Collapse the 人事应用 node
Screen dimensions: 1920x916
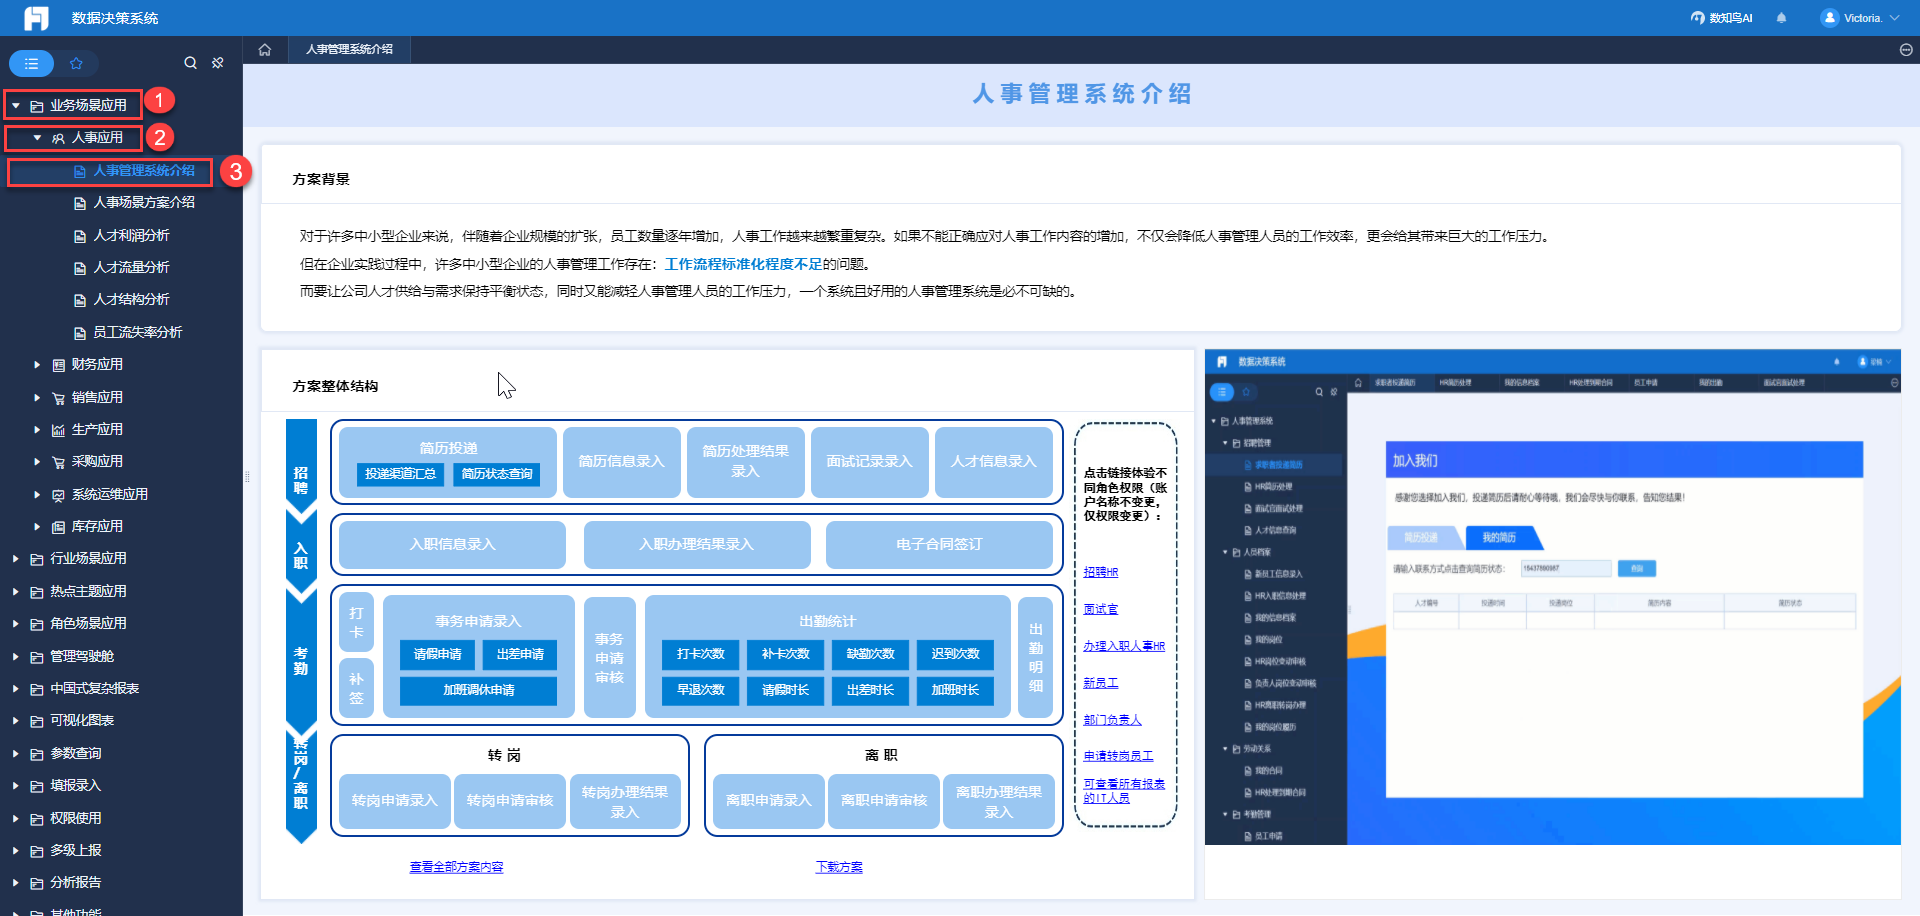coord(37,138)
